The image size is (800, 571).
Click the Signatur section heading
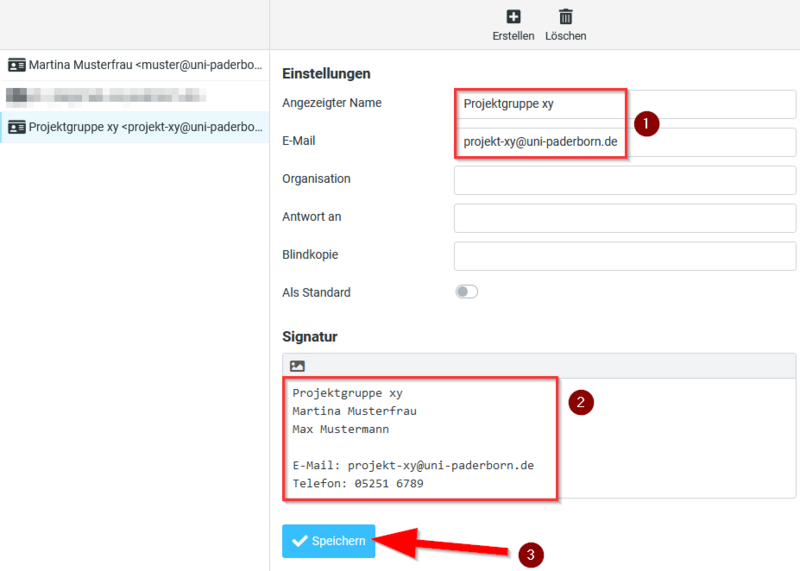pyautogui.click(x=310, y=337)
